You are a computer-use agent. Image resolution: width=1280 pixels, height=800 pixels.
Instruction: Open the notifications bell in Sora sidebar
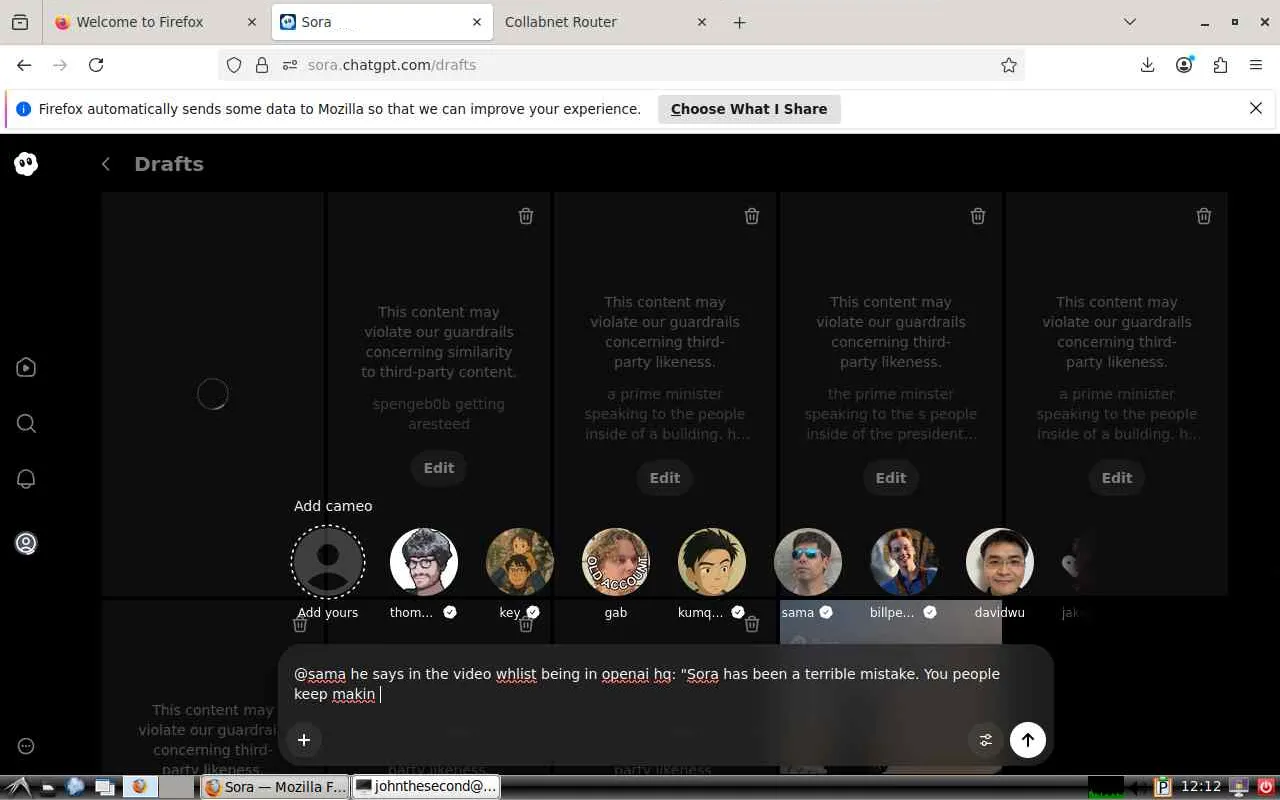pyautogui.click(x=26, y=479)
